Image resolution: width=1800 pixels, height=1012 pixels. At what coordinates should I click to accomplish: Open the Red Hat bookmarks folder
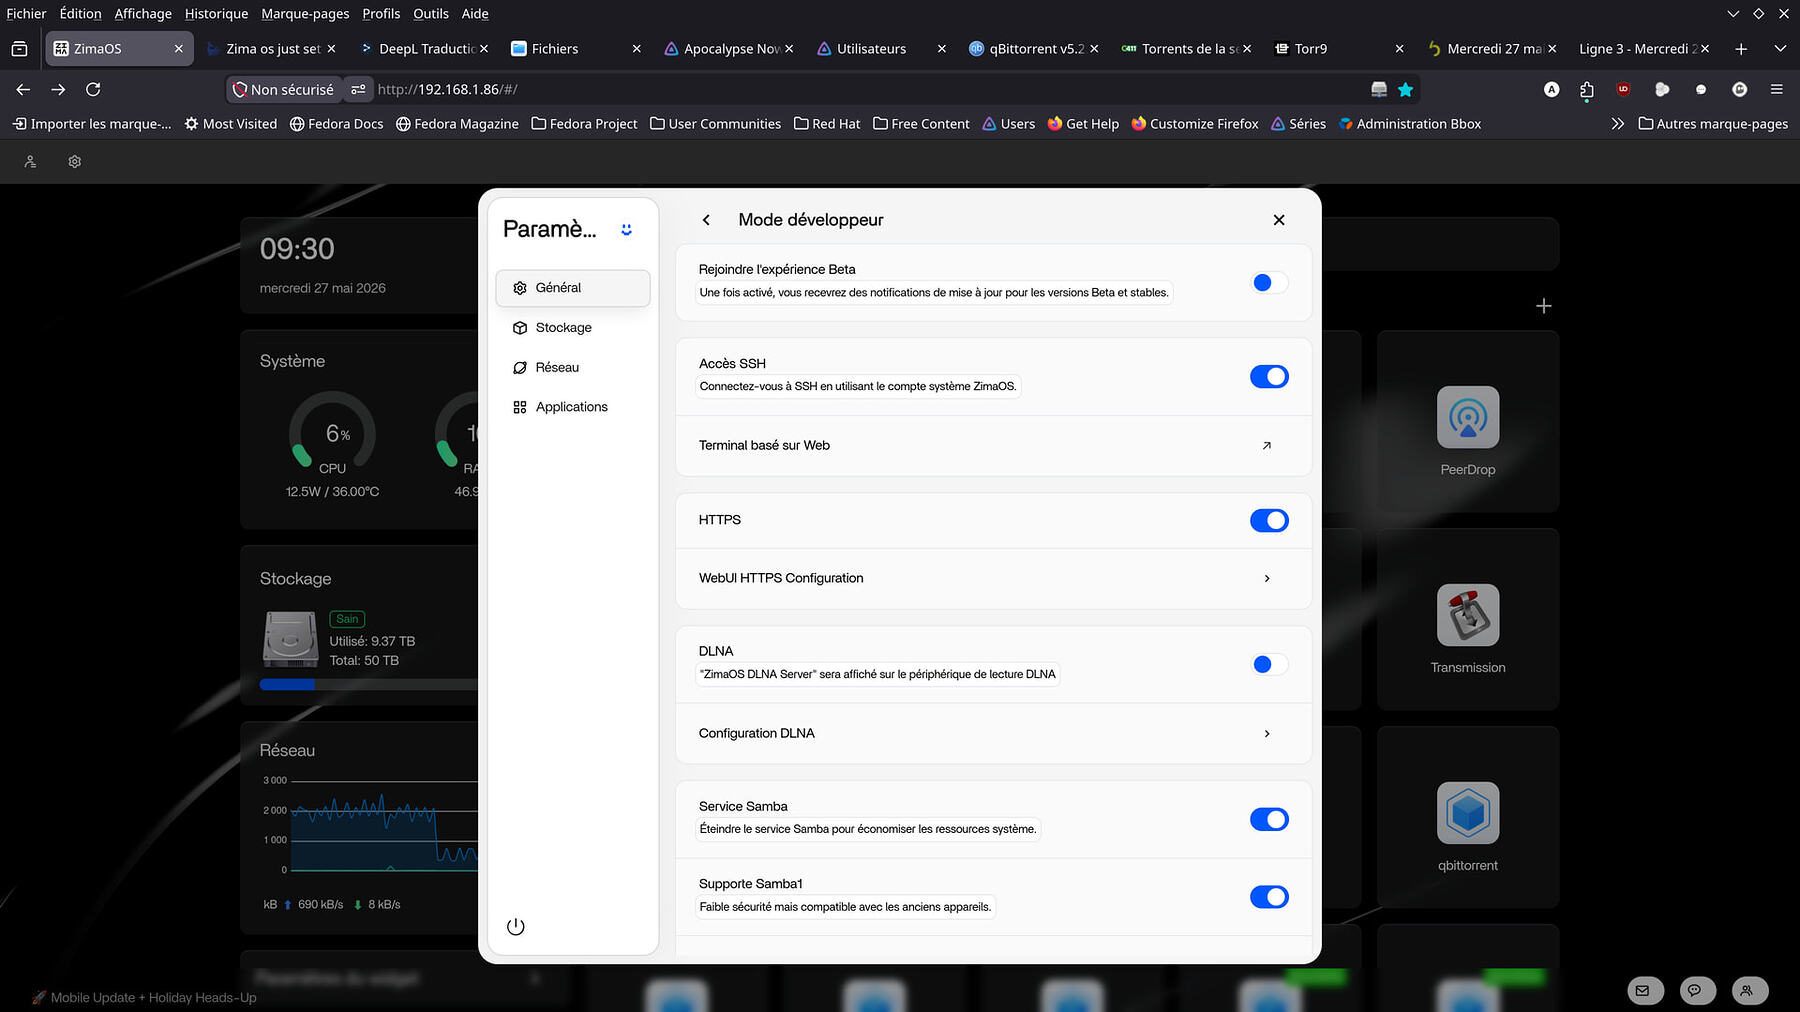[x=827, y=124]
